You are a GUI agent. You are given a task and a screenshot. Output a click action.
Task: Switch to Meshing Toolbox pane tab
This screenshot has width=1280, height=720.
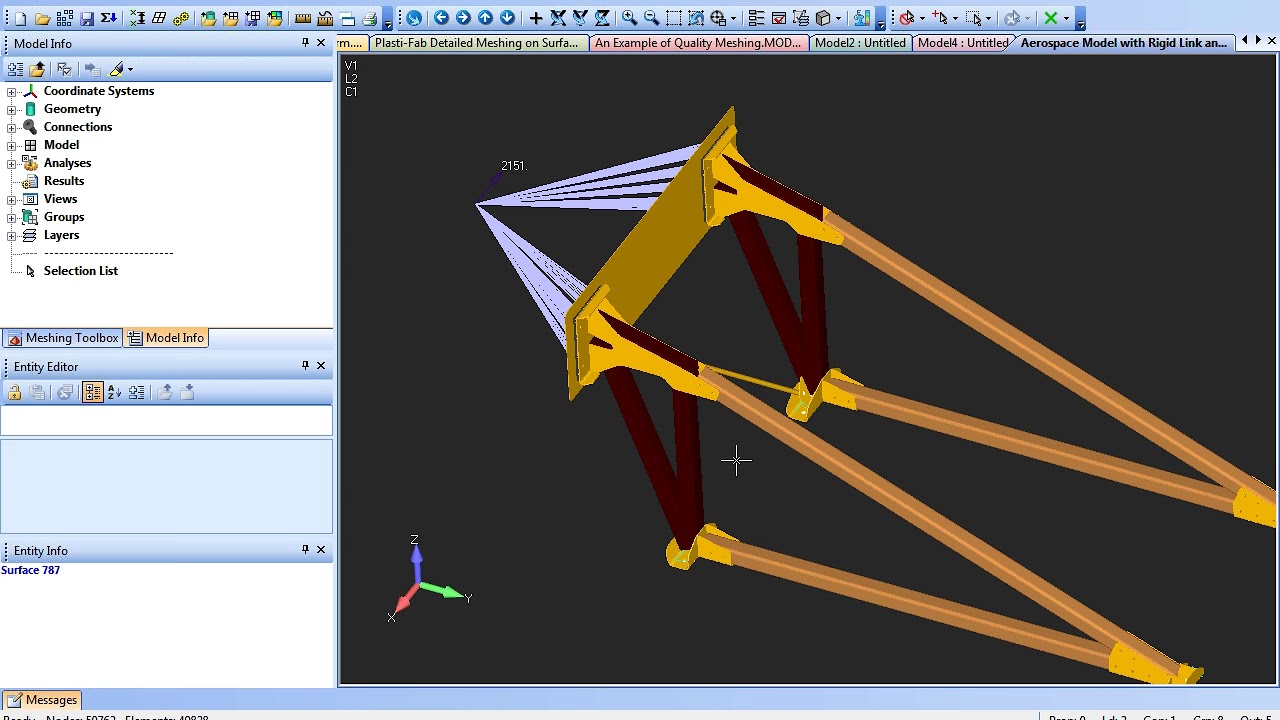[x=62, y=338]
